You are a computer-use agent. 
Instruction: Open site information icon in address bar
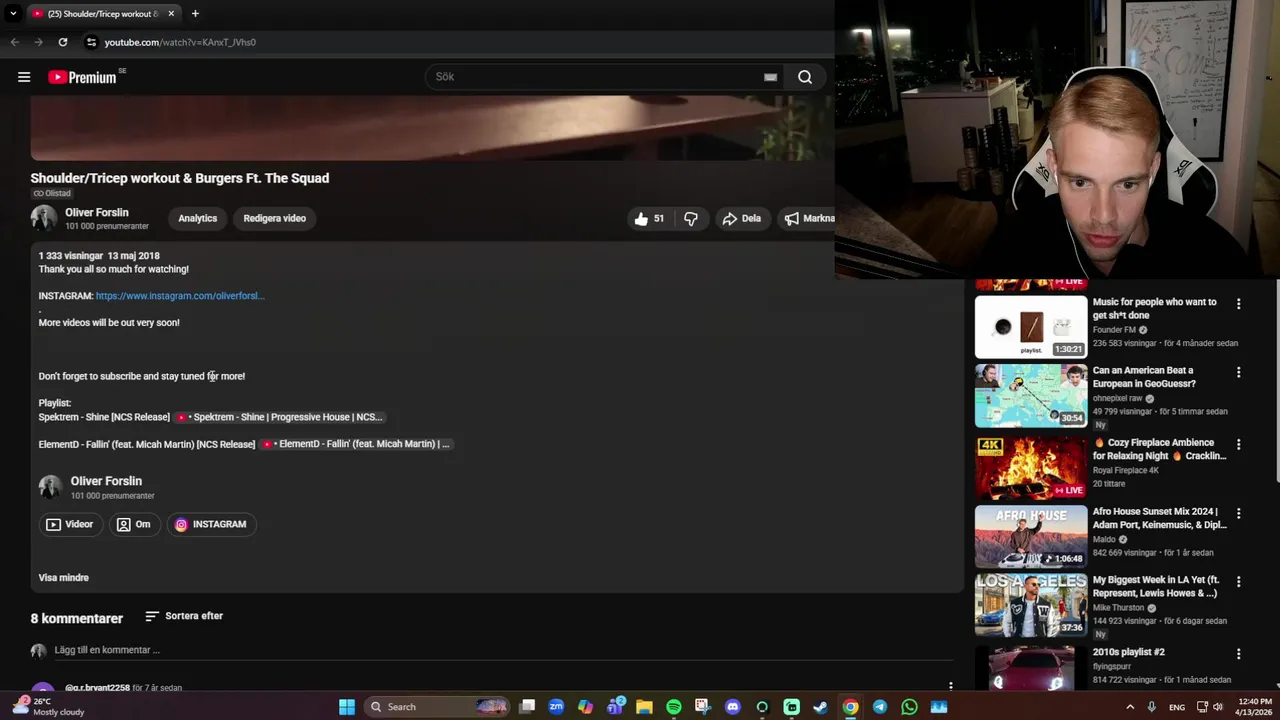[91, 42]
